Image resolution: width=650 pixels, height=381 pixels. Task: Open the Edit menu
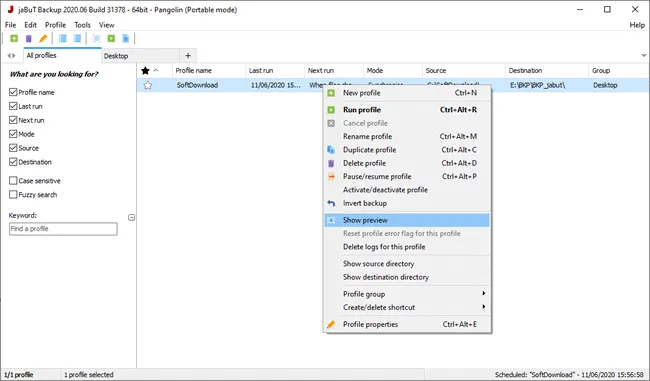(30, 25)
